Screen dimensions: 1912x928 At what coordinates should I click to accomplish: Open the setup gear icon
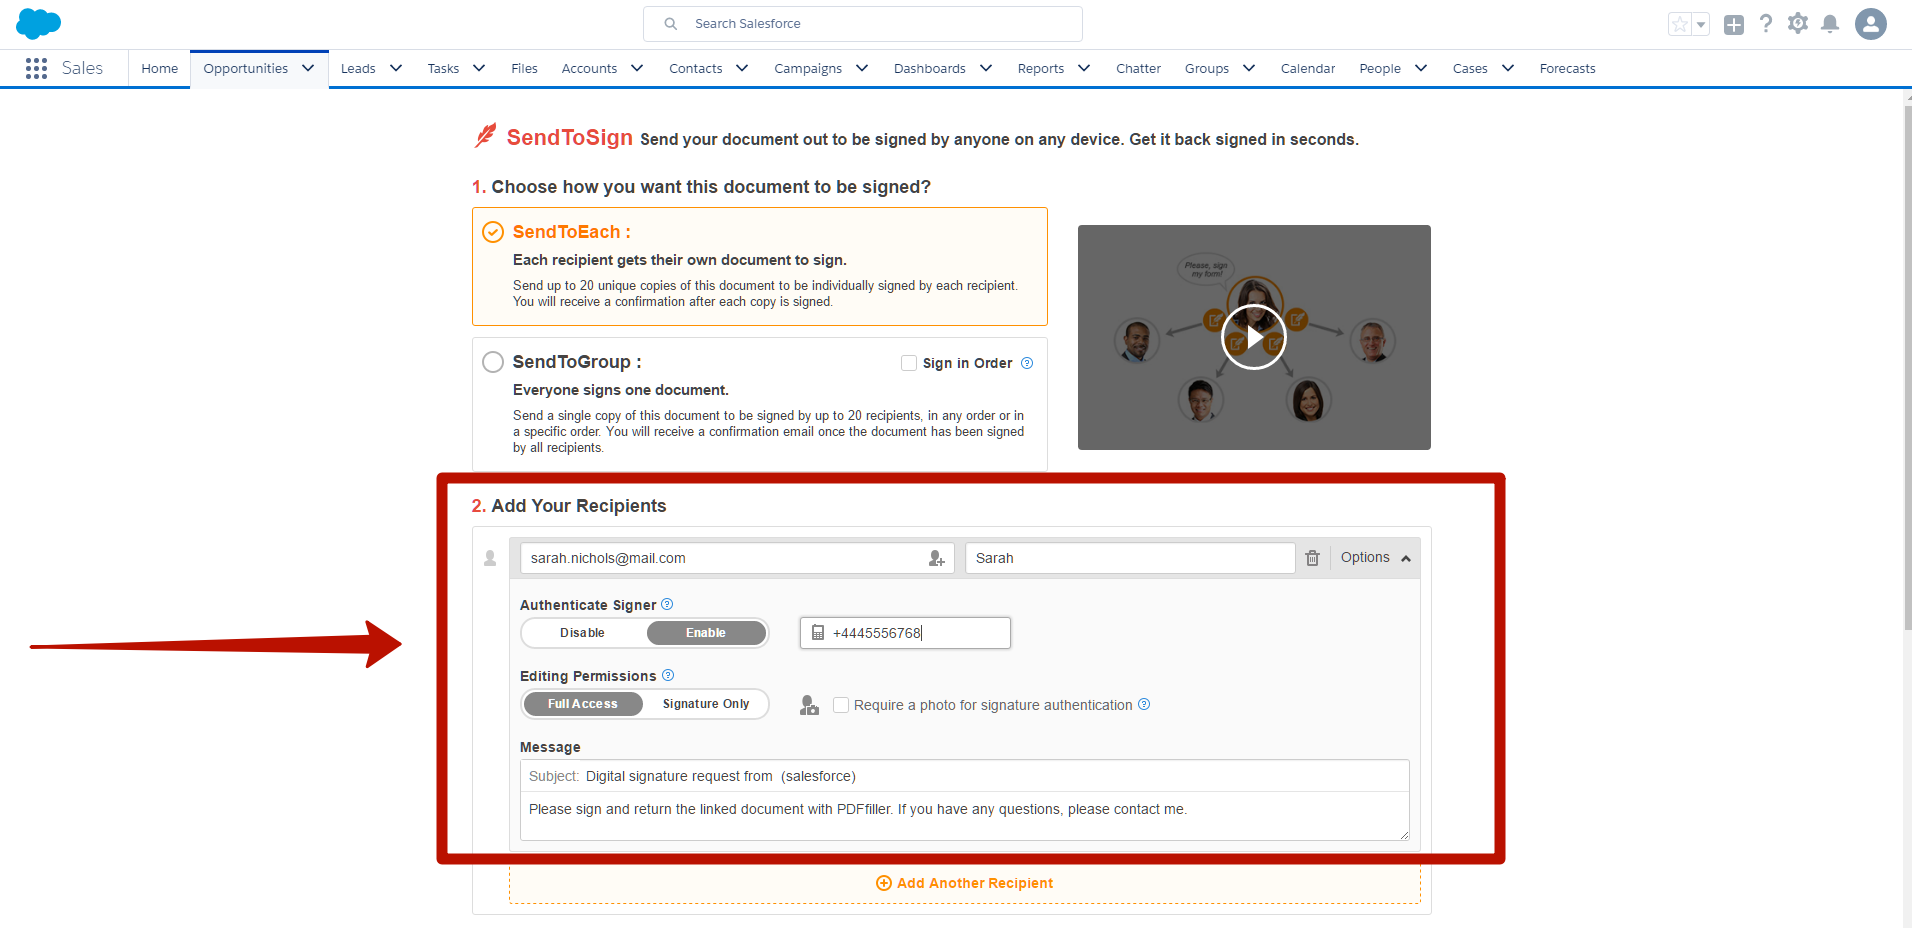click(1798, 23)
